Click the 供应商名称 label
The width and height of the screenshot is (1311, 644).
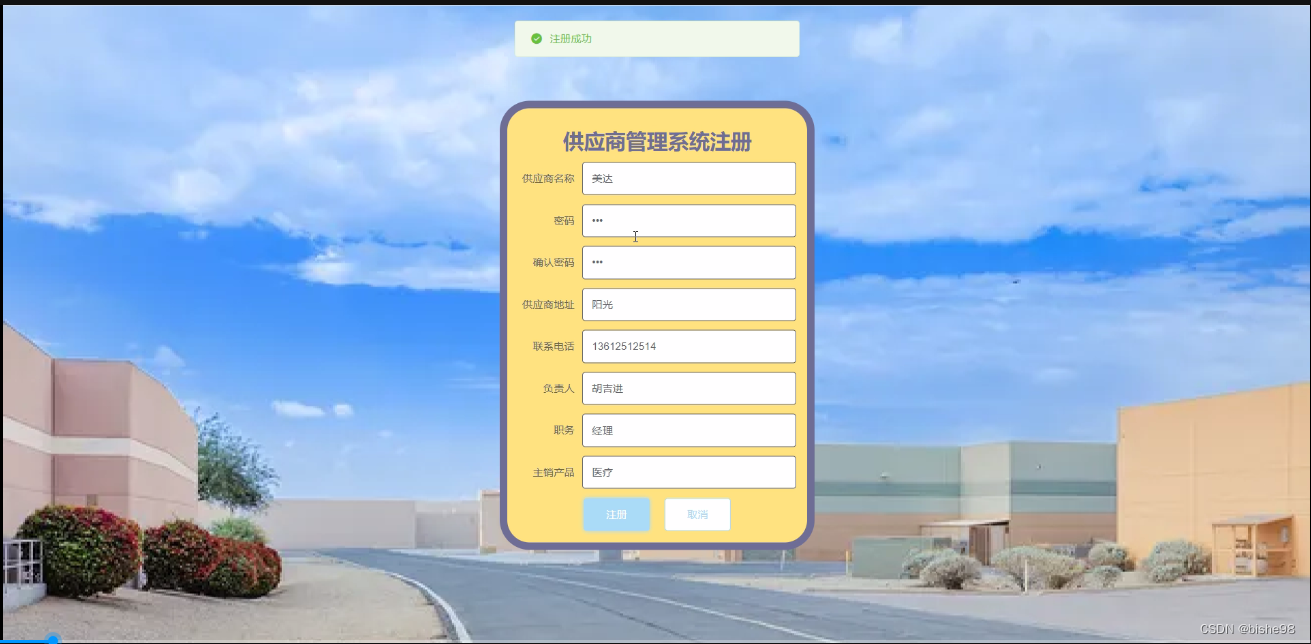coord(548,179)
